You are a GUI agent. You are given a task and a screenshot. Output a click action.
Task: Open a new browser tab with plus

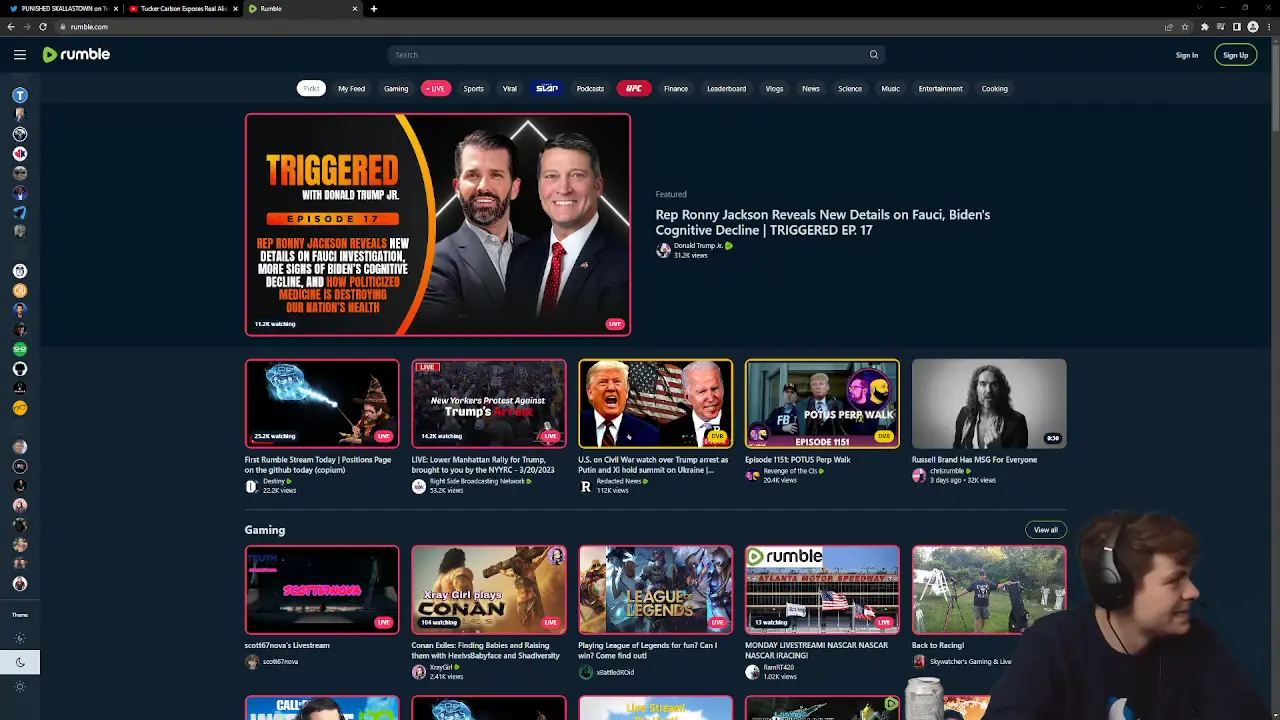pyautogui.click(x=374, y=9)
